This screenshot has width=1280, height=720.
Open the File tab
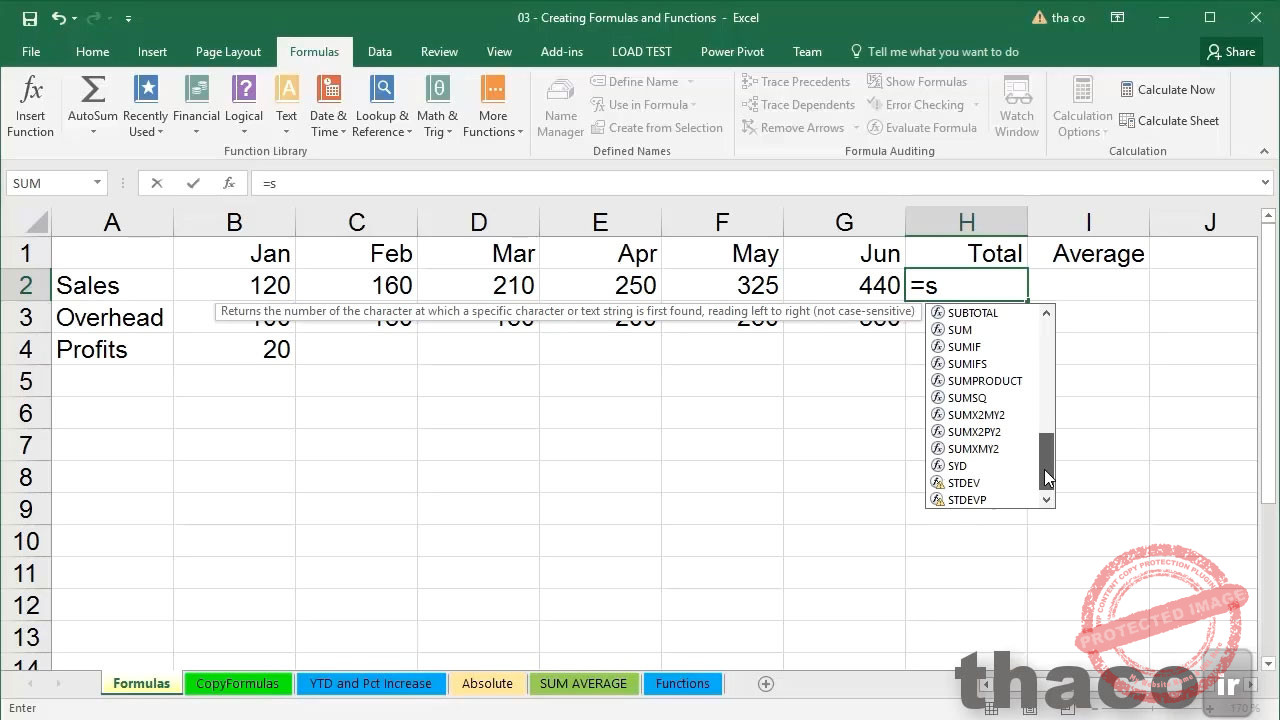coord(31,52)
